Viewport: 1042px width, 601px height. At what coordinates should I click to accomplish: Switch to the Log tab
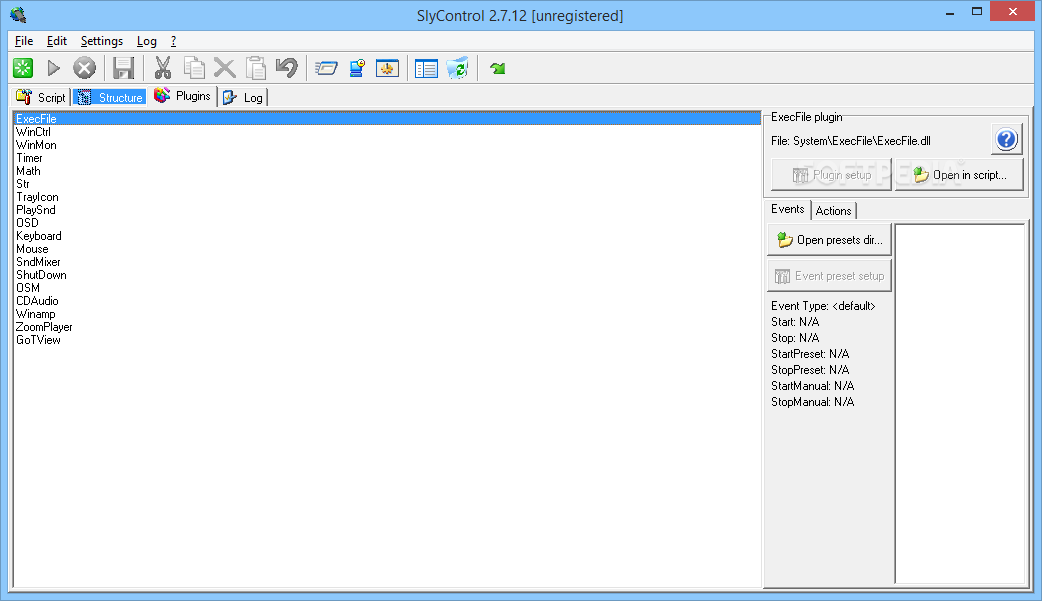(243, 98)
